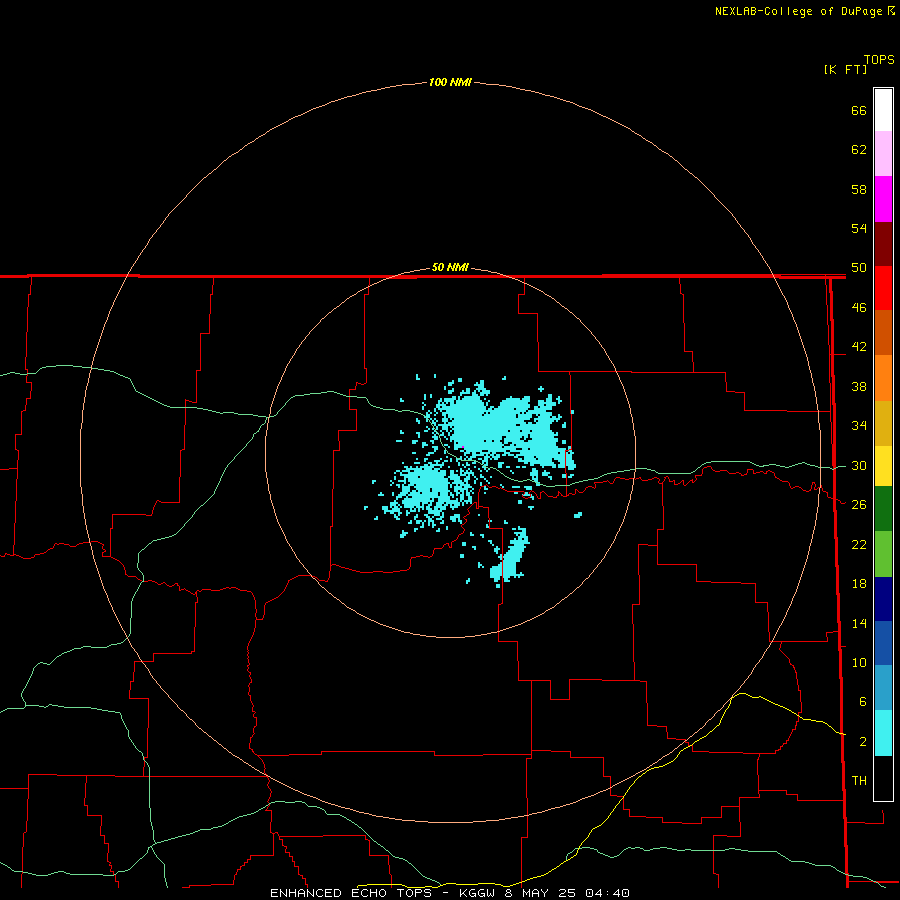Click the '8 MAY 25' date text
Viewport: 900px width, 900px height.
click(x=541, y=893)
